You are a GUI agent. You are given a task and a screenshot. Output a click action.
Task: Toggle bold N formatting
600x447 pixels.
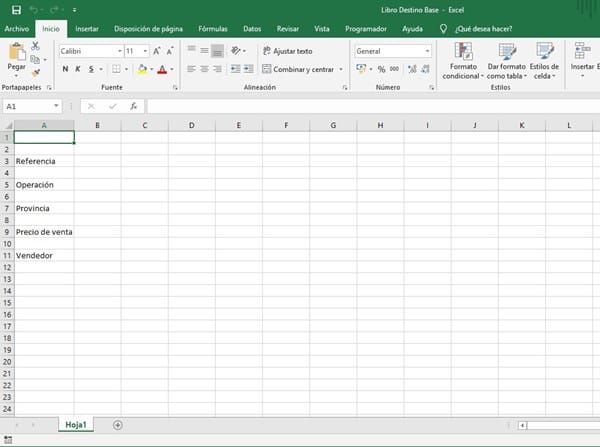pos(65,69)
